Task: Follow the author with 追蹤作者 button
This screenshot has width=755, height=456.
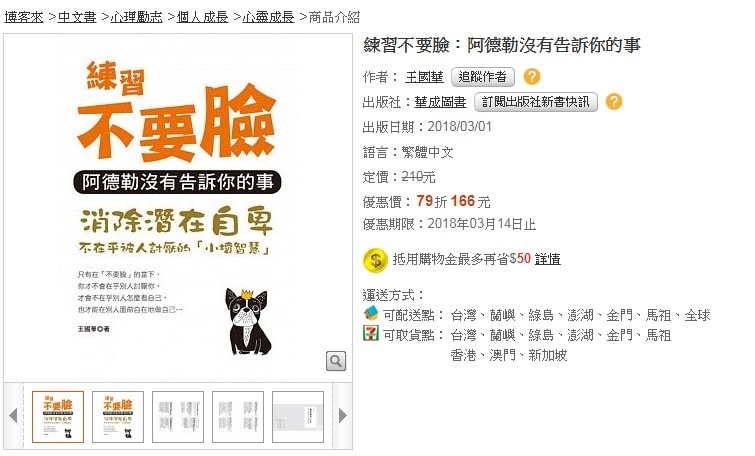Action: [x=482, y=77]
